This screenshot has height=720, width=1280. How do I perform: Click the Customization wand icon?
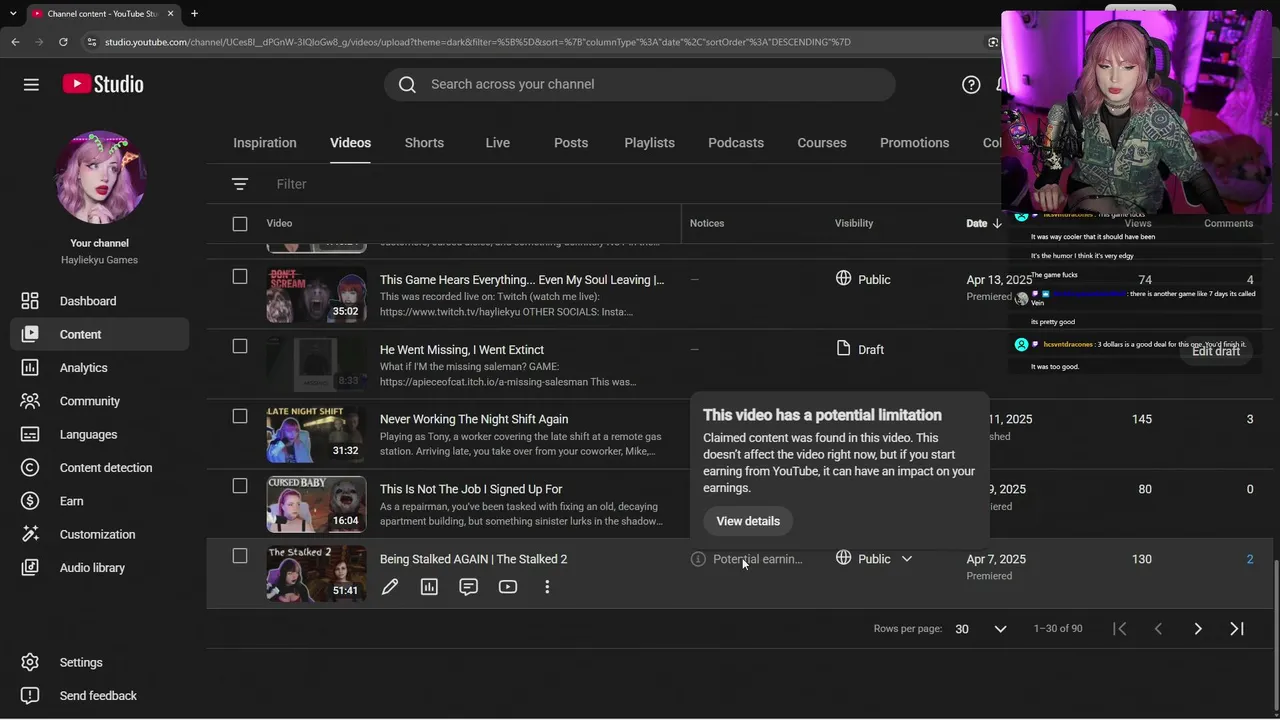[30, 534]
